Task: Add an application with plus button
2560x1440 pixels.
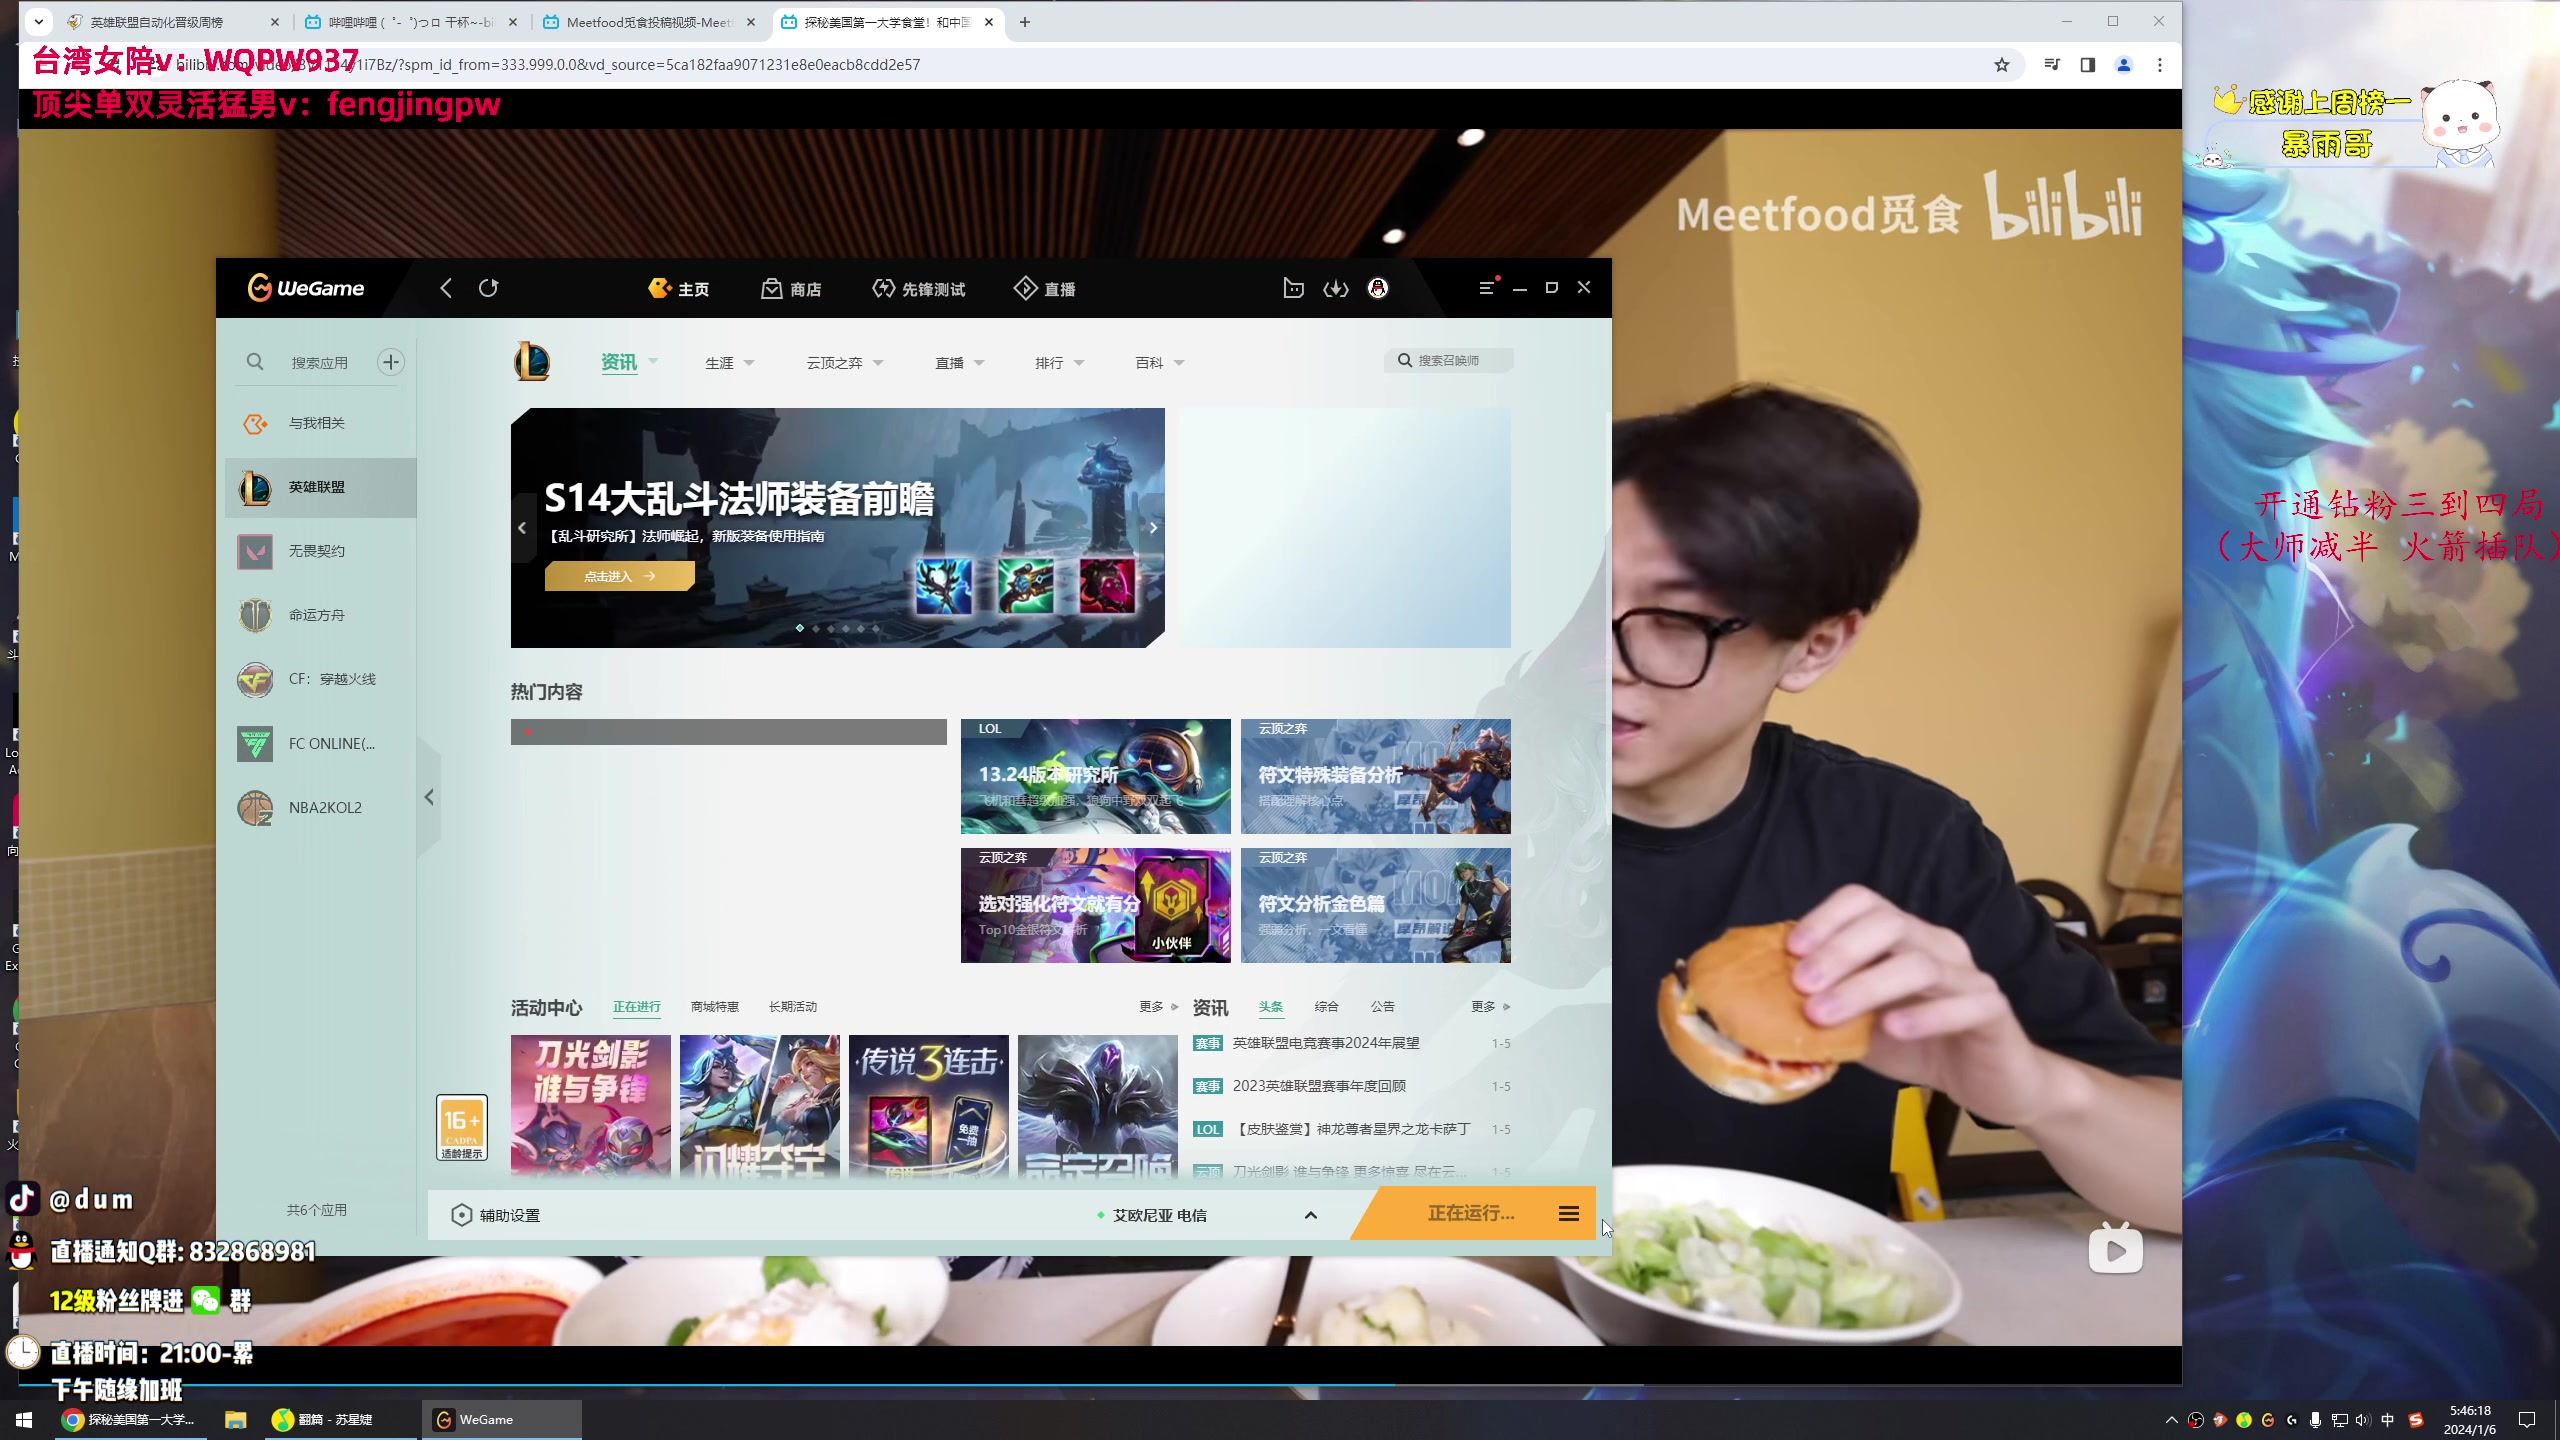Action: click(x=390, y=362)
